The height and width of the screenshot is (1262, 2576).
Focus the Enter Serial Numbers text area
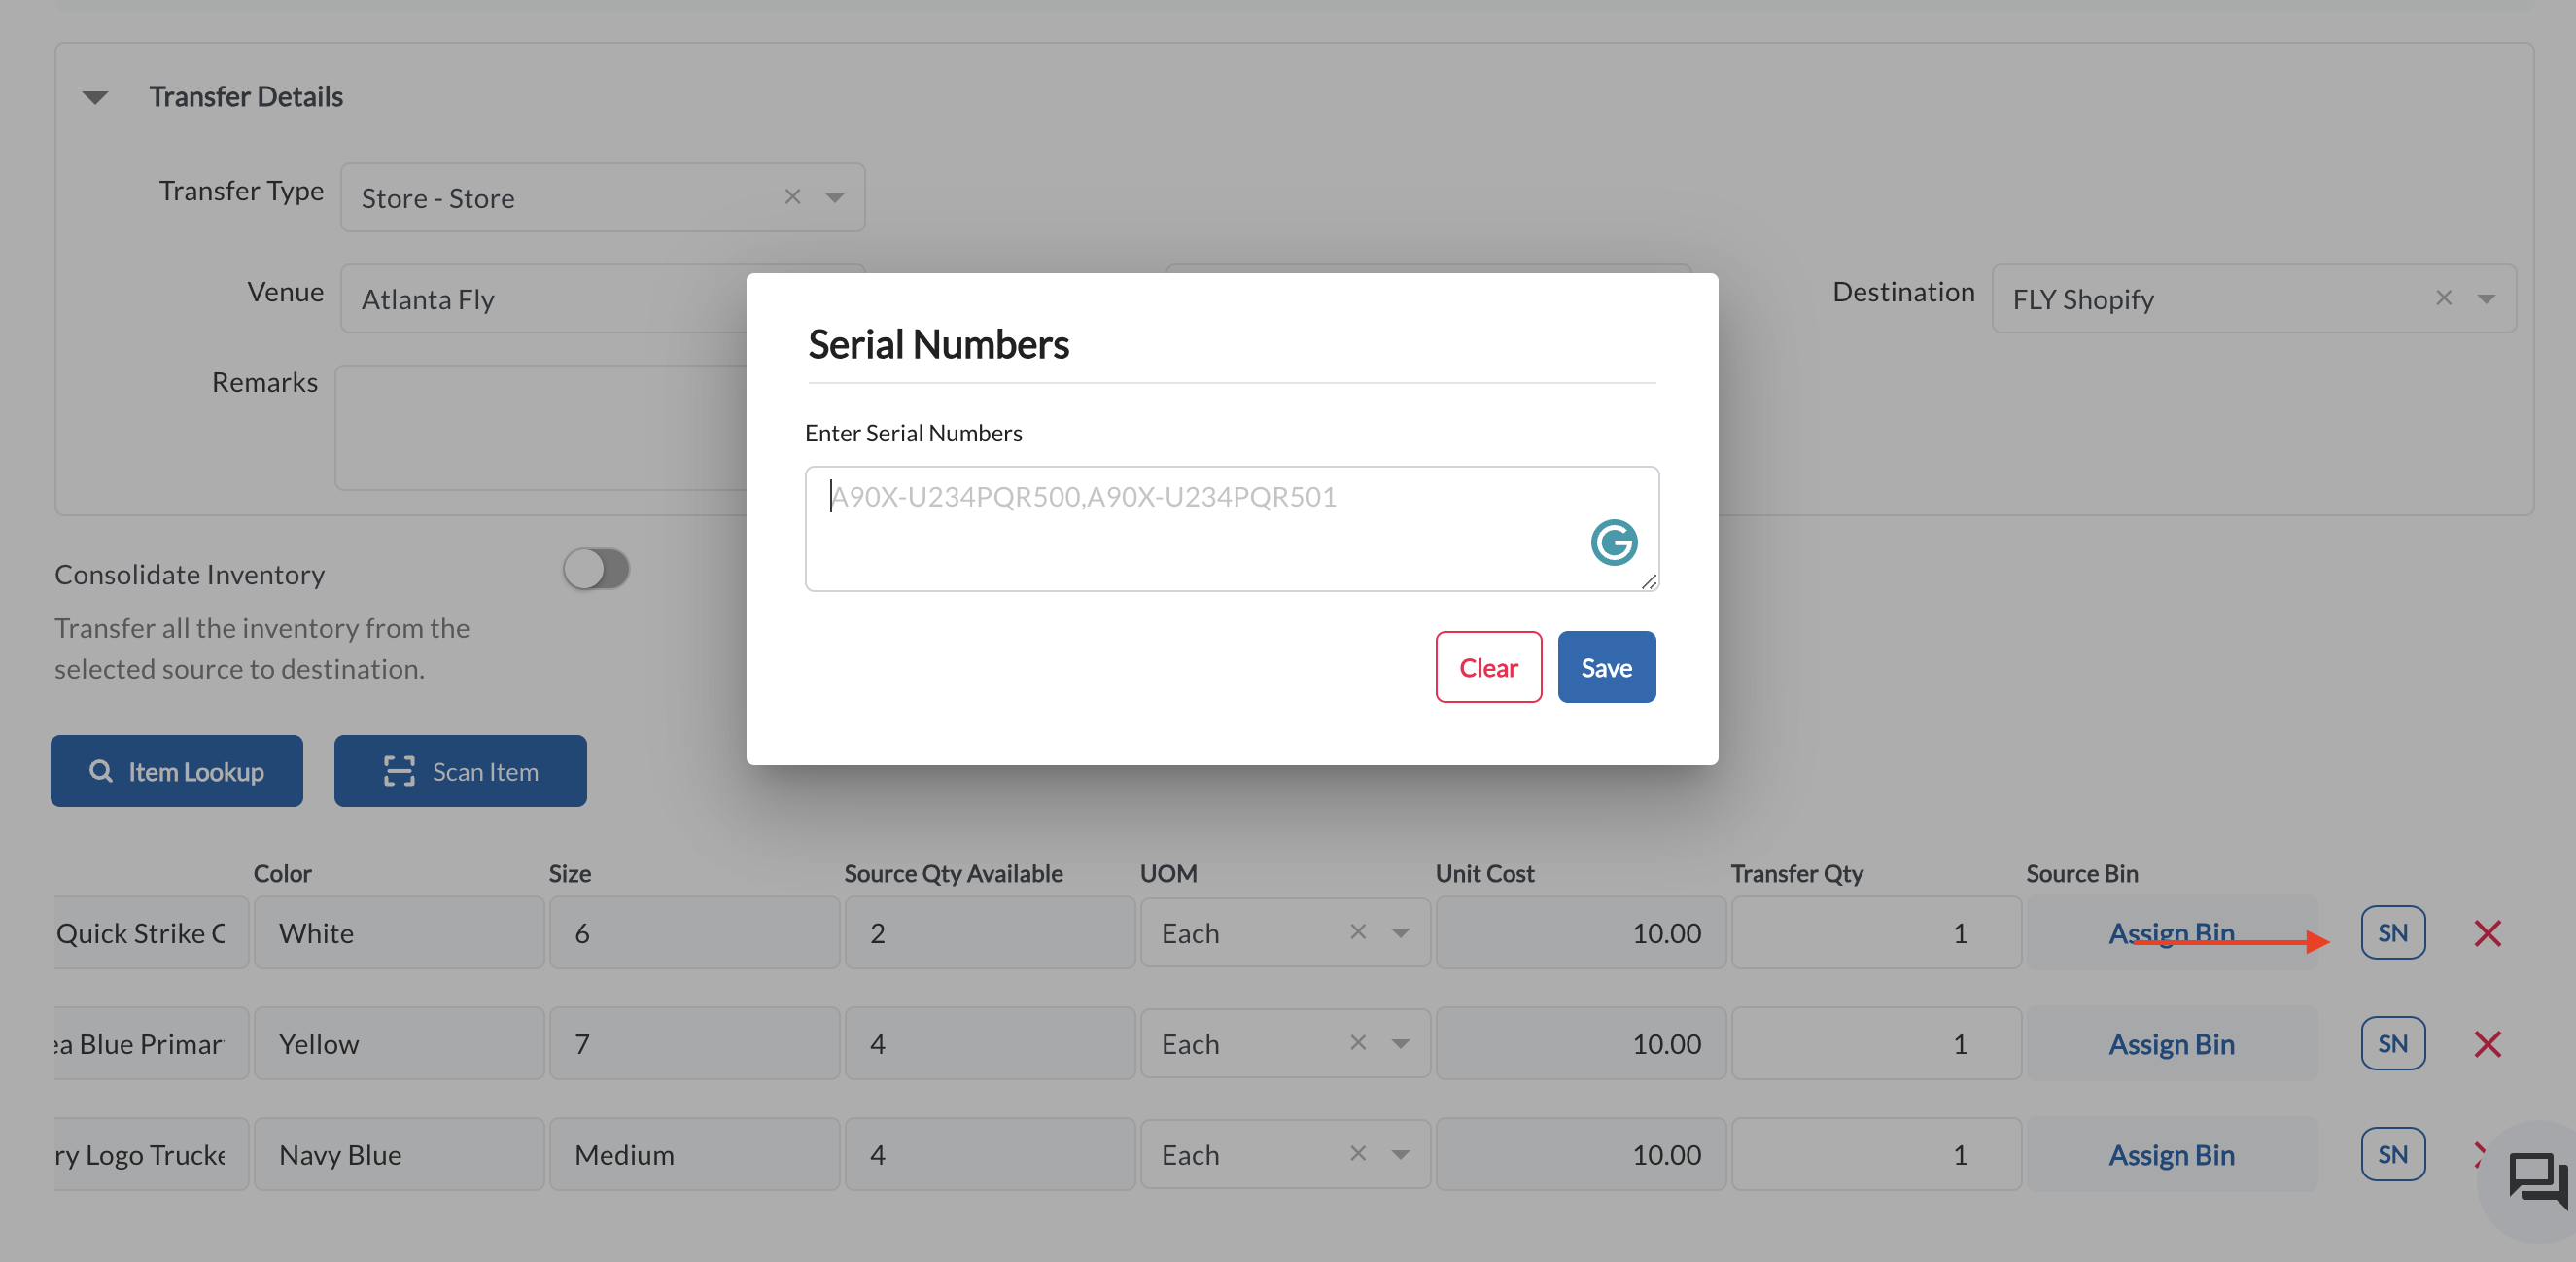pos(1232,528)
